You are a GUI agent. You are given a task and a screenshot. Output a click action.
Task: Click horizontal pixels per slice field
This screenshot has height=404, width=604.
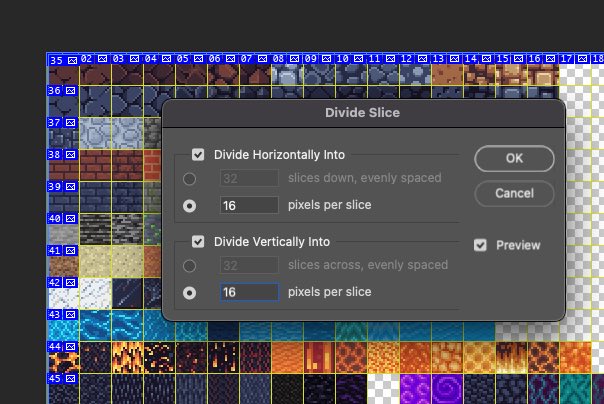point(249,205)
